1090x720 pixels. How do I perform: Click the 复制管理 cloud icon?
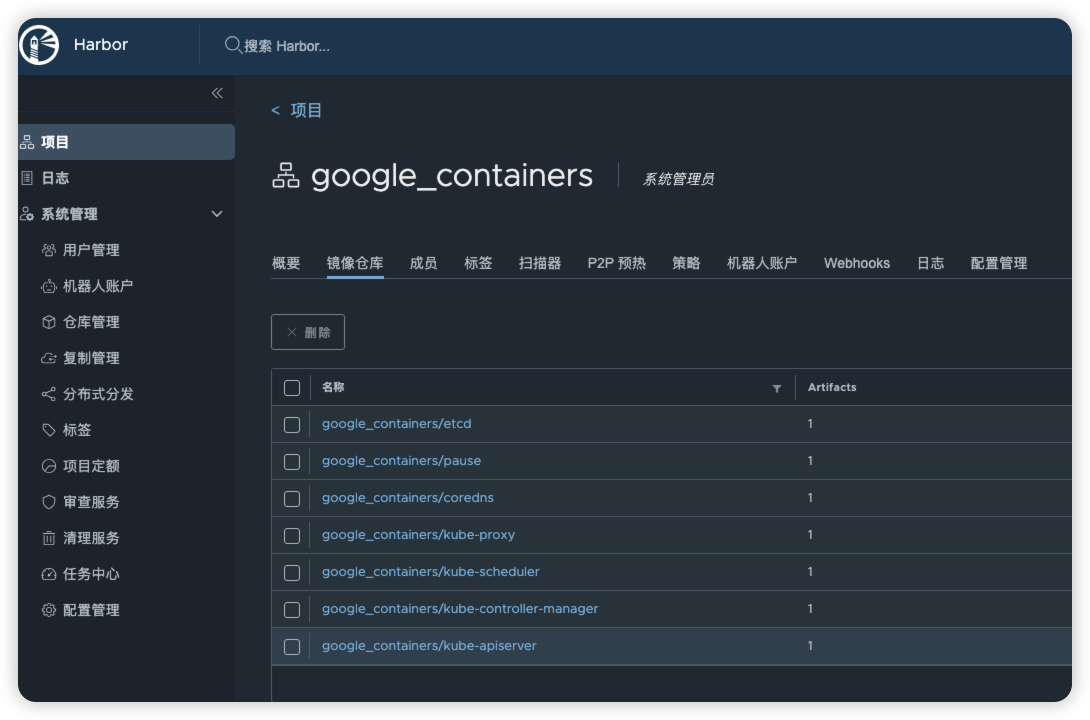pyautogui.click(x=49, y=359)
